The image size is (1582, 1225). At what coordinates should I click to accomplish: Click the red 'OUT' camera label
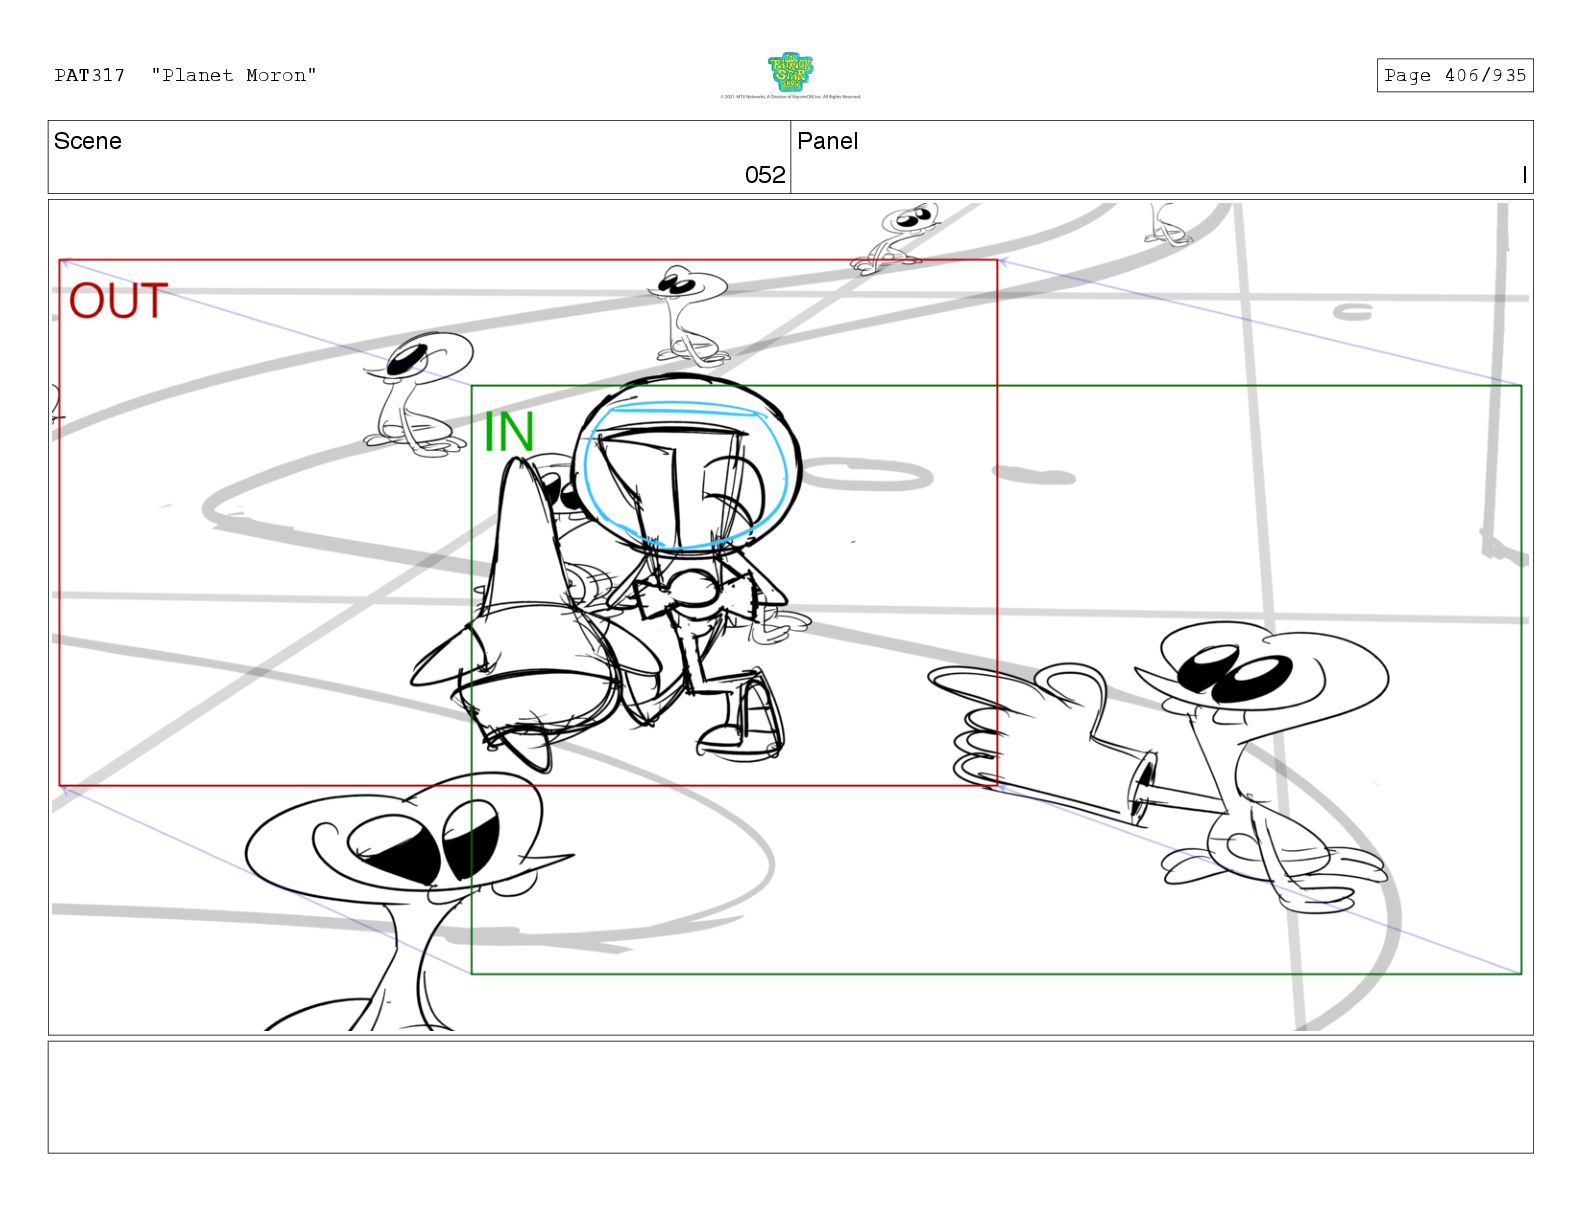tap(118, 301)
